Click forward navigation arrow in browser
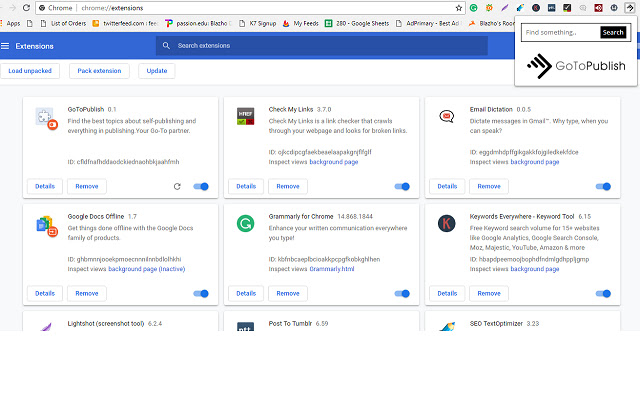The height and width of the screenshot is (400, 640). (x=13, y=8)
